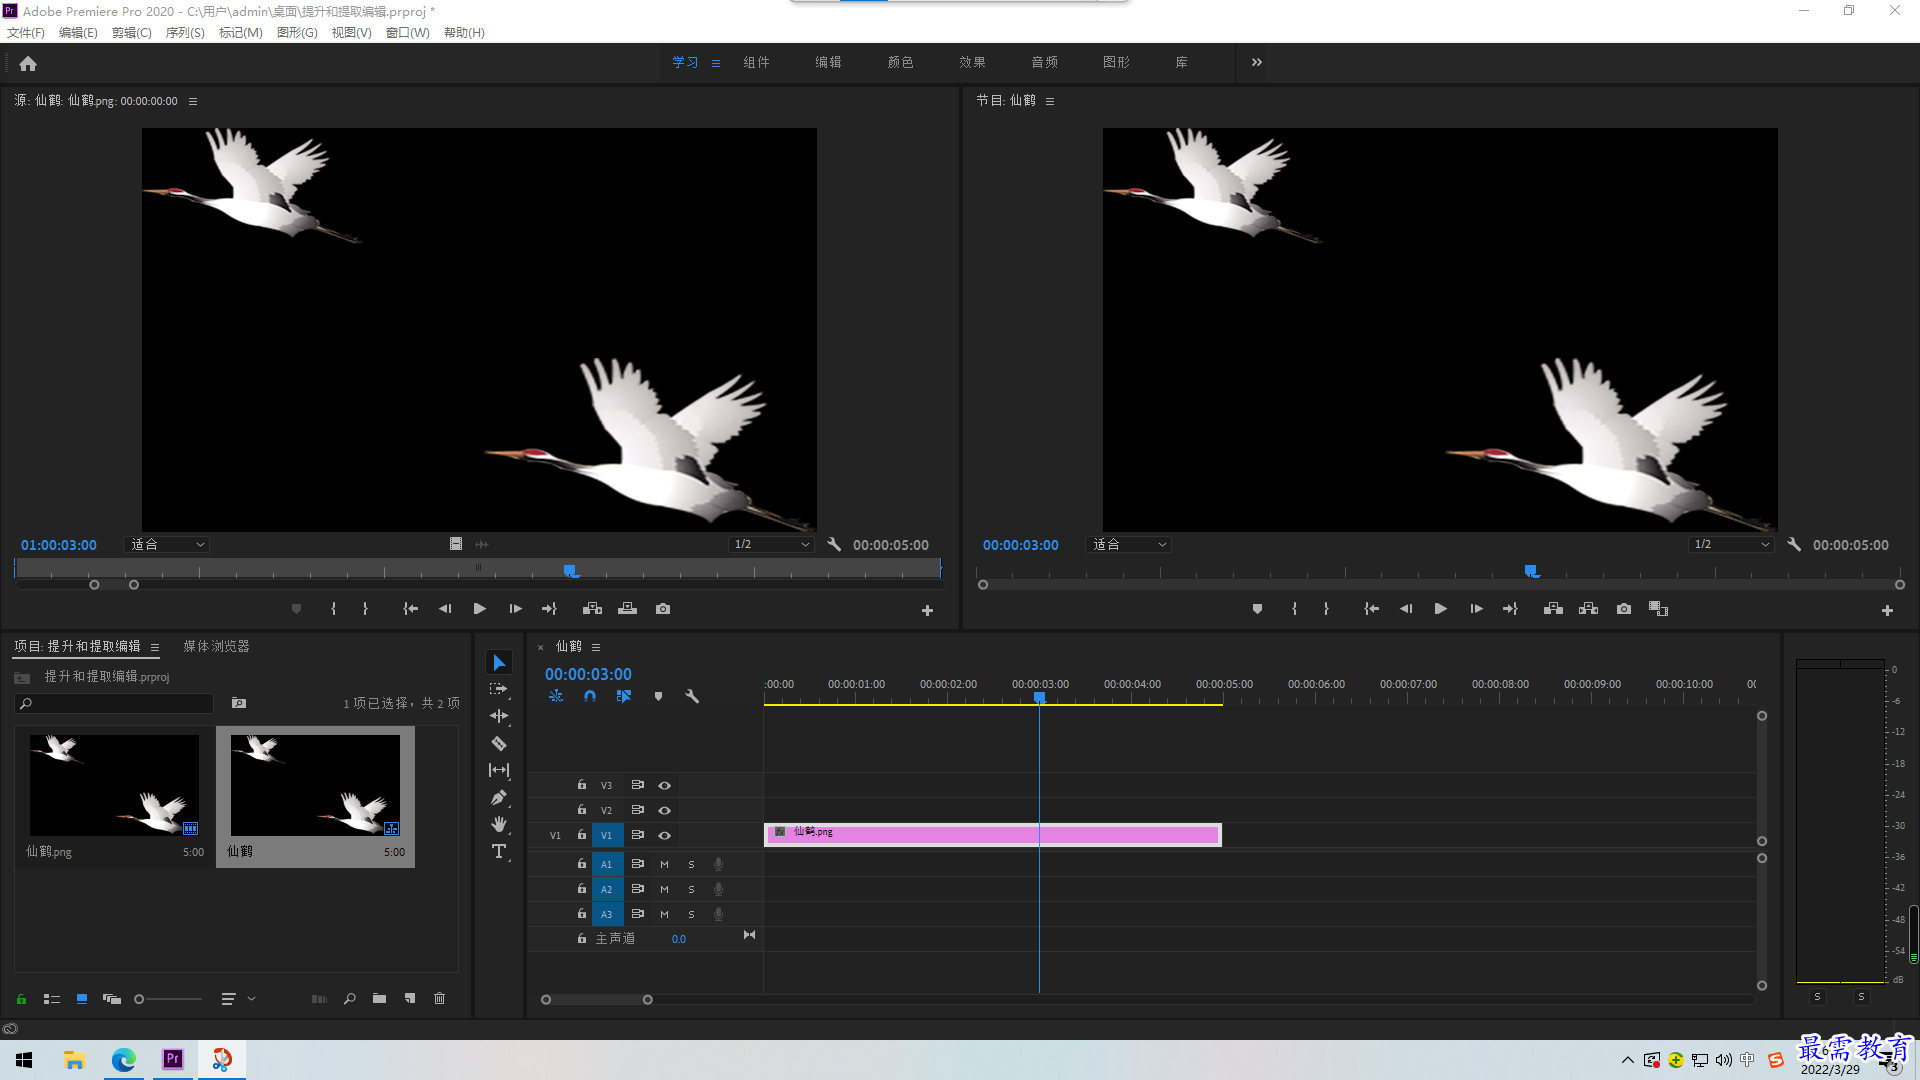The height and width of the screenshot is (1080, 1920).
Task: Open source monitor settings wrench
Action: [834, 545]
